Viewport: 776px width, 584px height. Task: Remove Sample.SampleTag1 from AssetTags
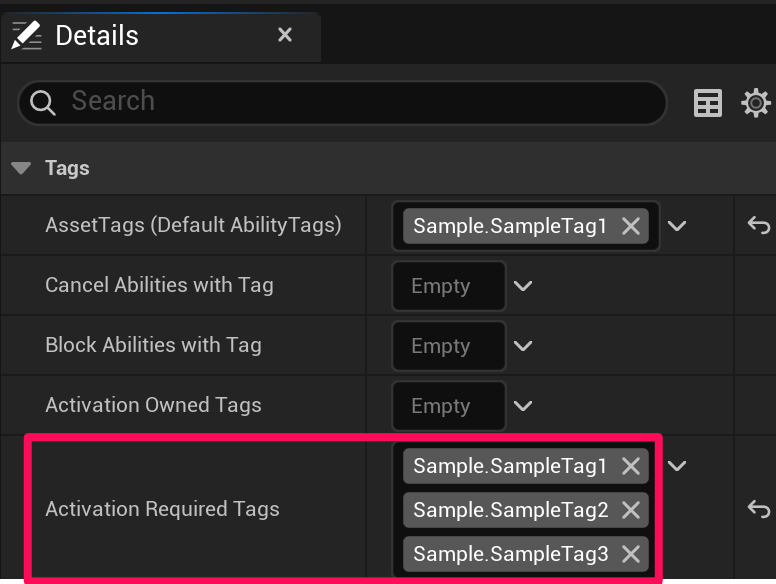[630, 226]
